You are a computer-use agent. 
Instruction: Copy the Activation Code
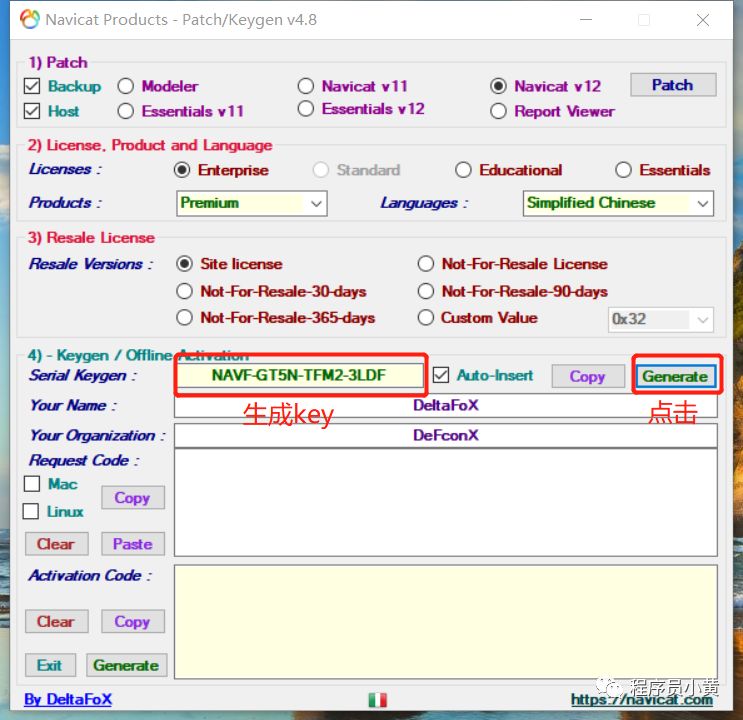pyautogui.click(x=133, y=621)
